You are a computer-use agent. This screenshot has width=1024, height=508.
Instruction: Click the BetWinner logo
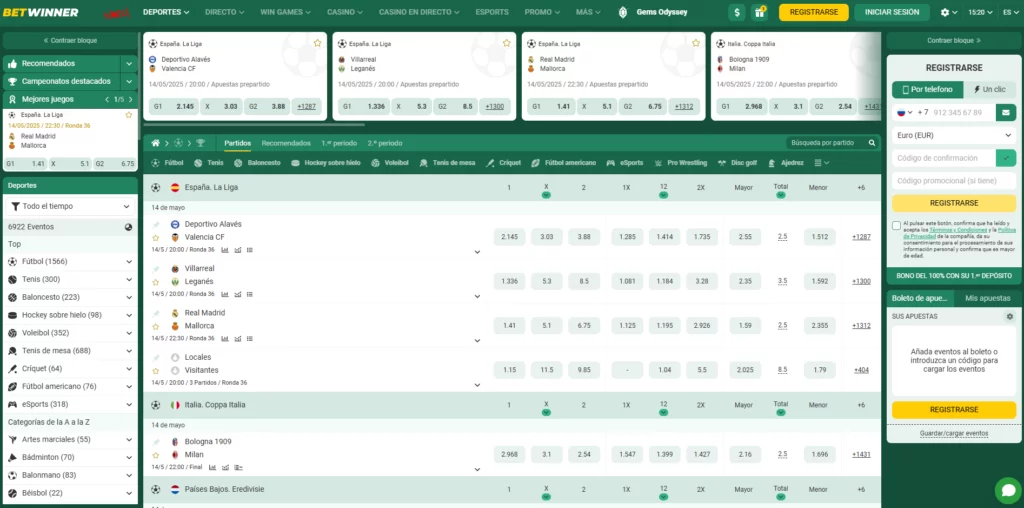pyautogui.click(x=40, y=12)
